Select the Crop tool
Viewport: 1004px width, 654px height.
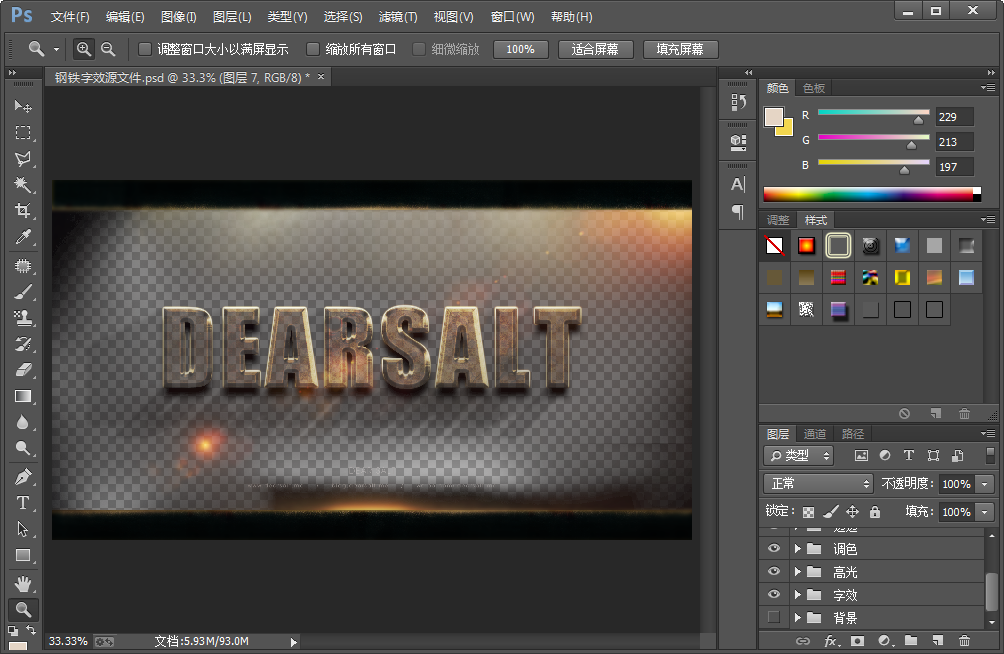[x=22, y=211]
